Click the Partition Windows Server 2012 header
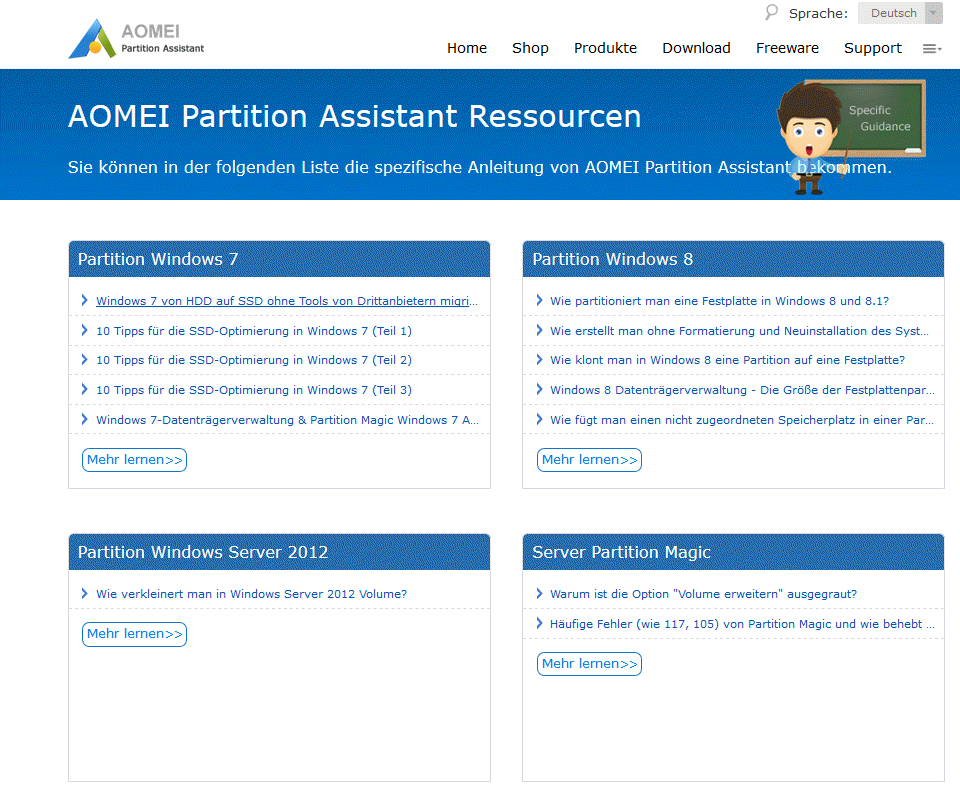The height and width of the screenshot is (806, 960). point(279,552)
